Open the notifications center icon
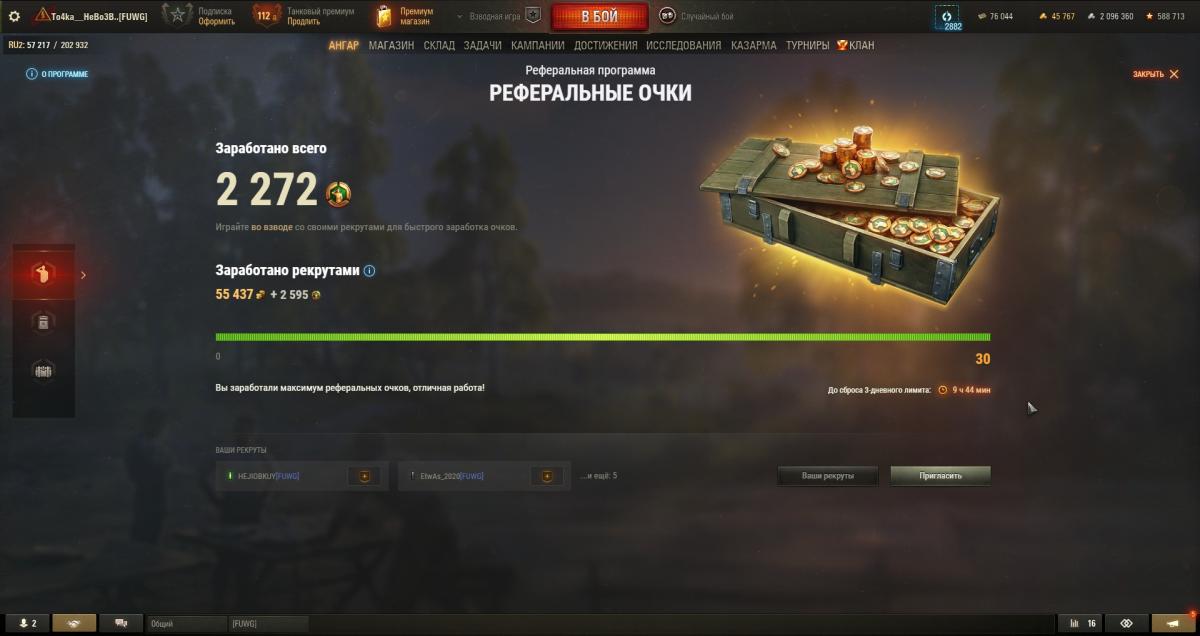The image size is (1200, 636). pyautogui.click(x=1174, y=623)
